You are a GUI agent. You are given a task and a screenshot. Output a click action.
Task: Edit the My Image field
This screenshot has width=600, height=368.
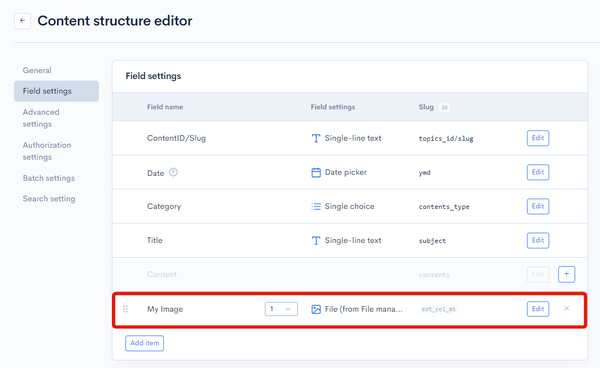[538, 309]
